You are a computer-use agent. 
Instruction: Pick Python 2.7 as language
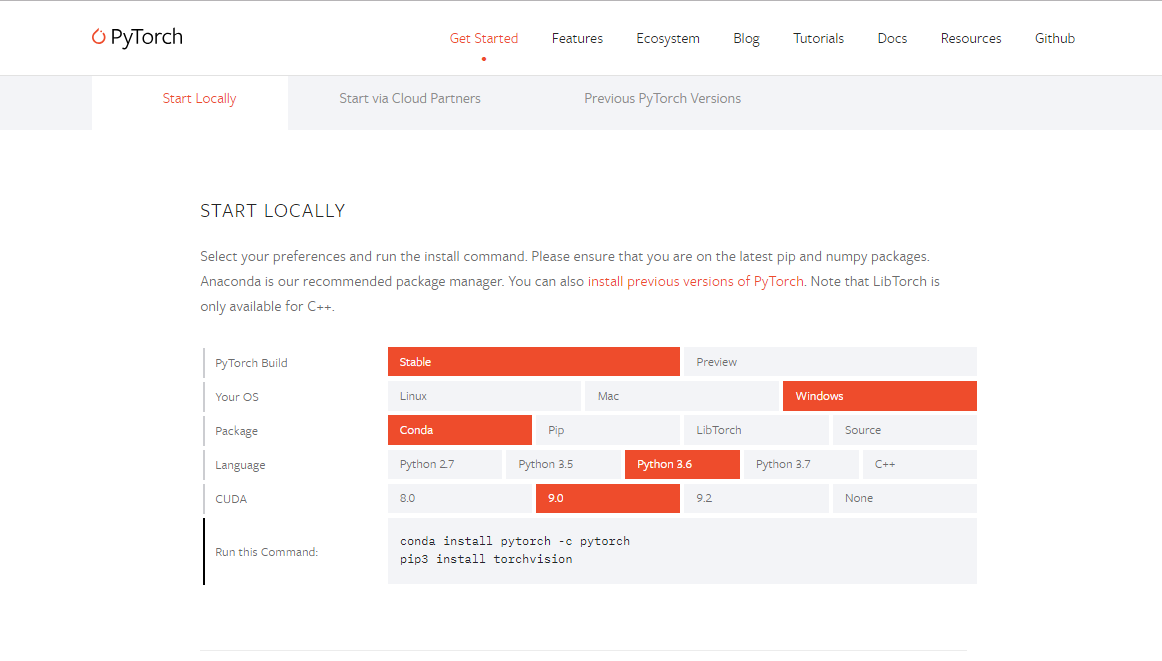[x=445, y=464]
